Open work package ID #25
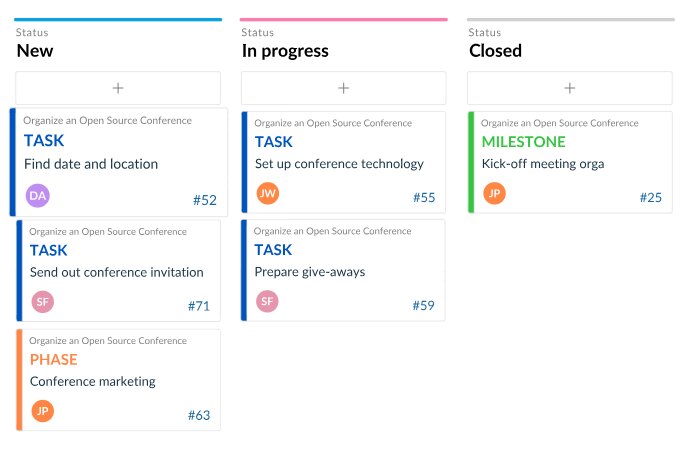The height and width of the screenshot is (456, 687). click(651, 198)
